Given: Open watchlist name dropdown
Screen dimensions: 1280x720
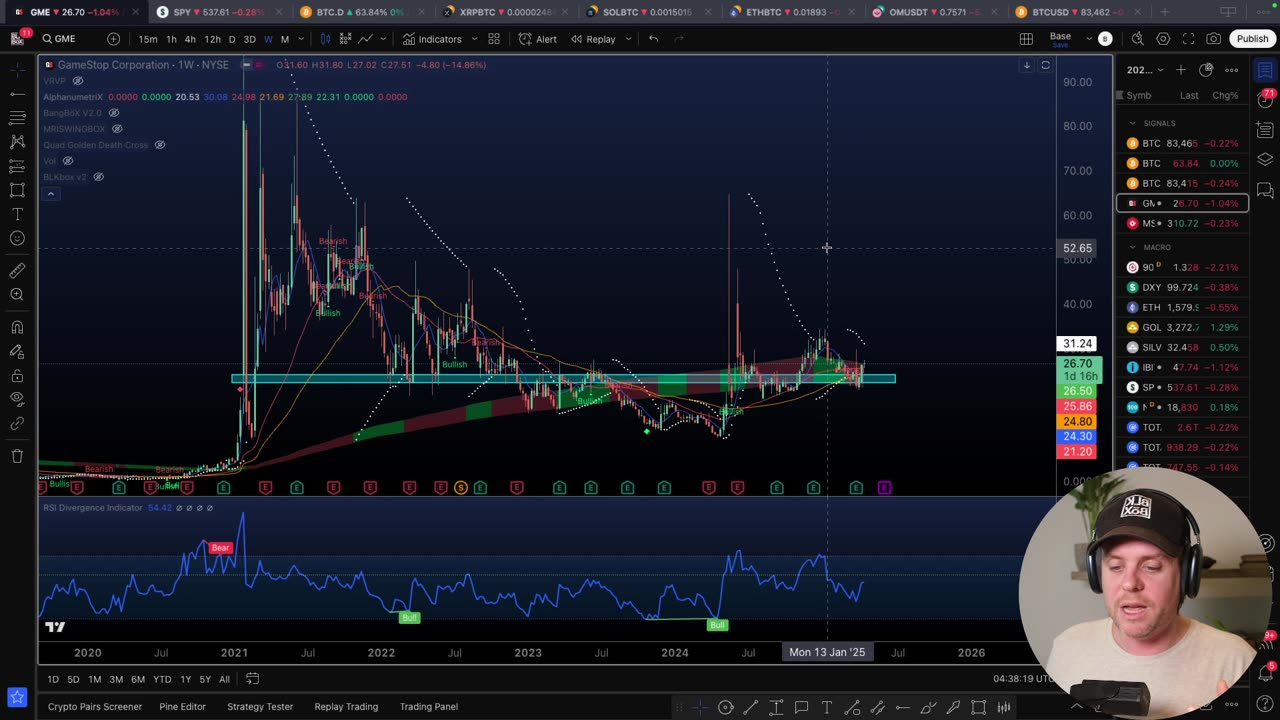Looking at the screenshot, I should (x=1146, y=70).
